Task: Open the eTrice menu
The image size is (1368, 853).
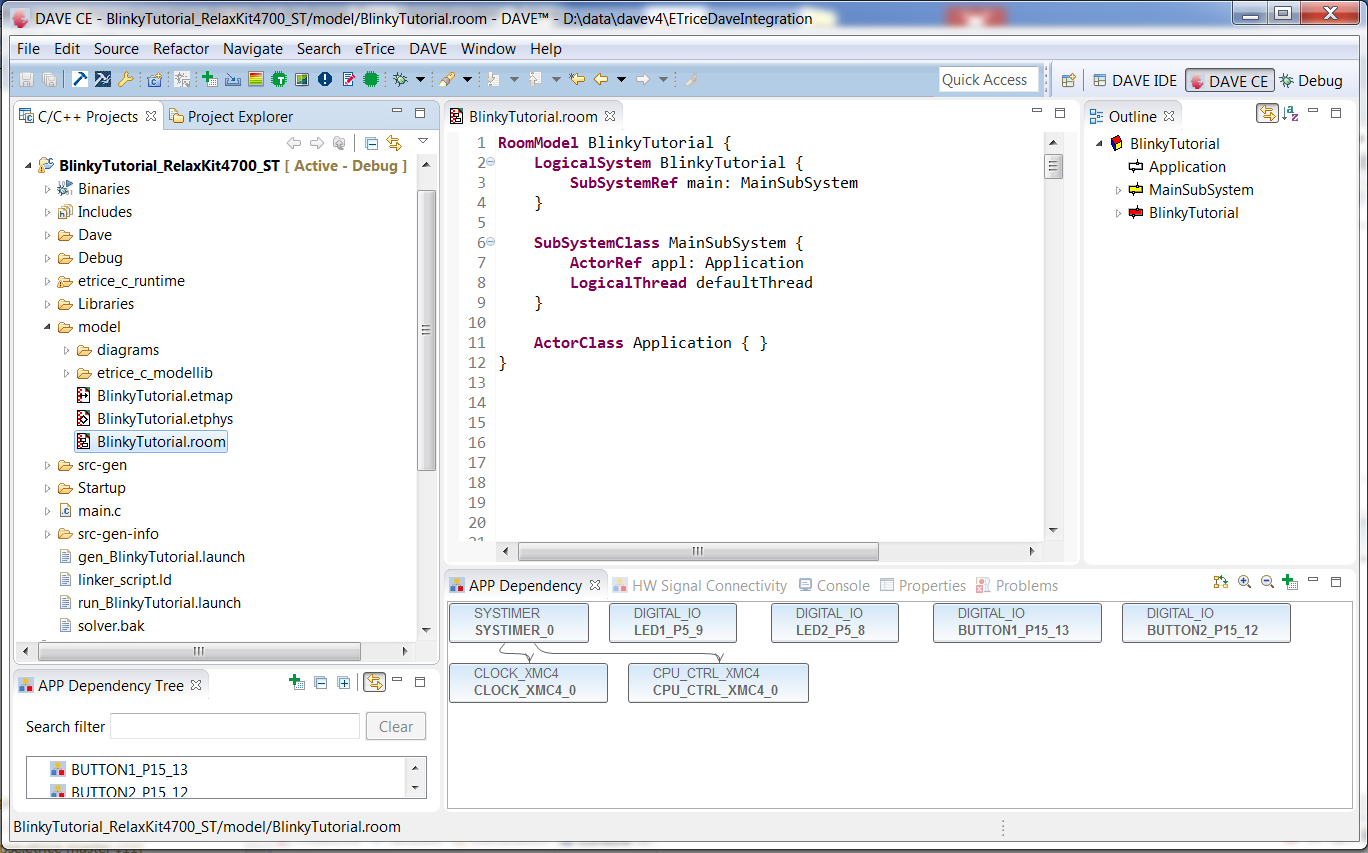Action: 374,48
